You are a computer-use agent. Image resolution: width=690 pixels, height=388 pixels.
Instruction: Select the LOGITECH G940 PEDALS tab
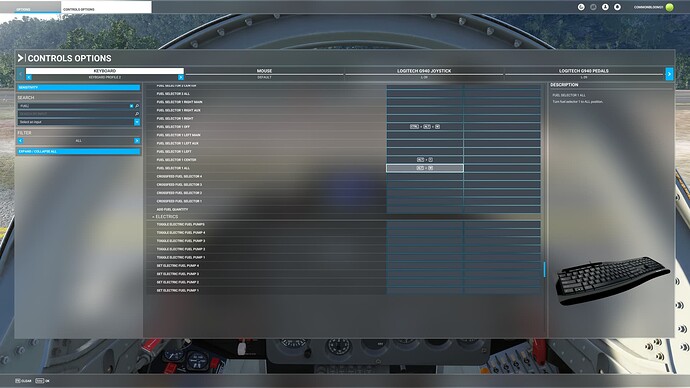[584, 70]
